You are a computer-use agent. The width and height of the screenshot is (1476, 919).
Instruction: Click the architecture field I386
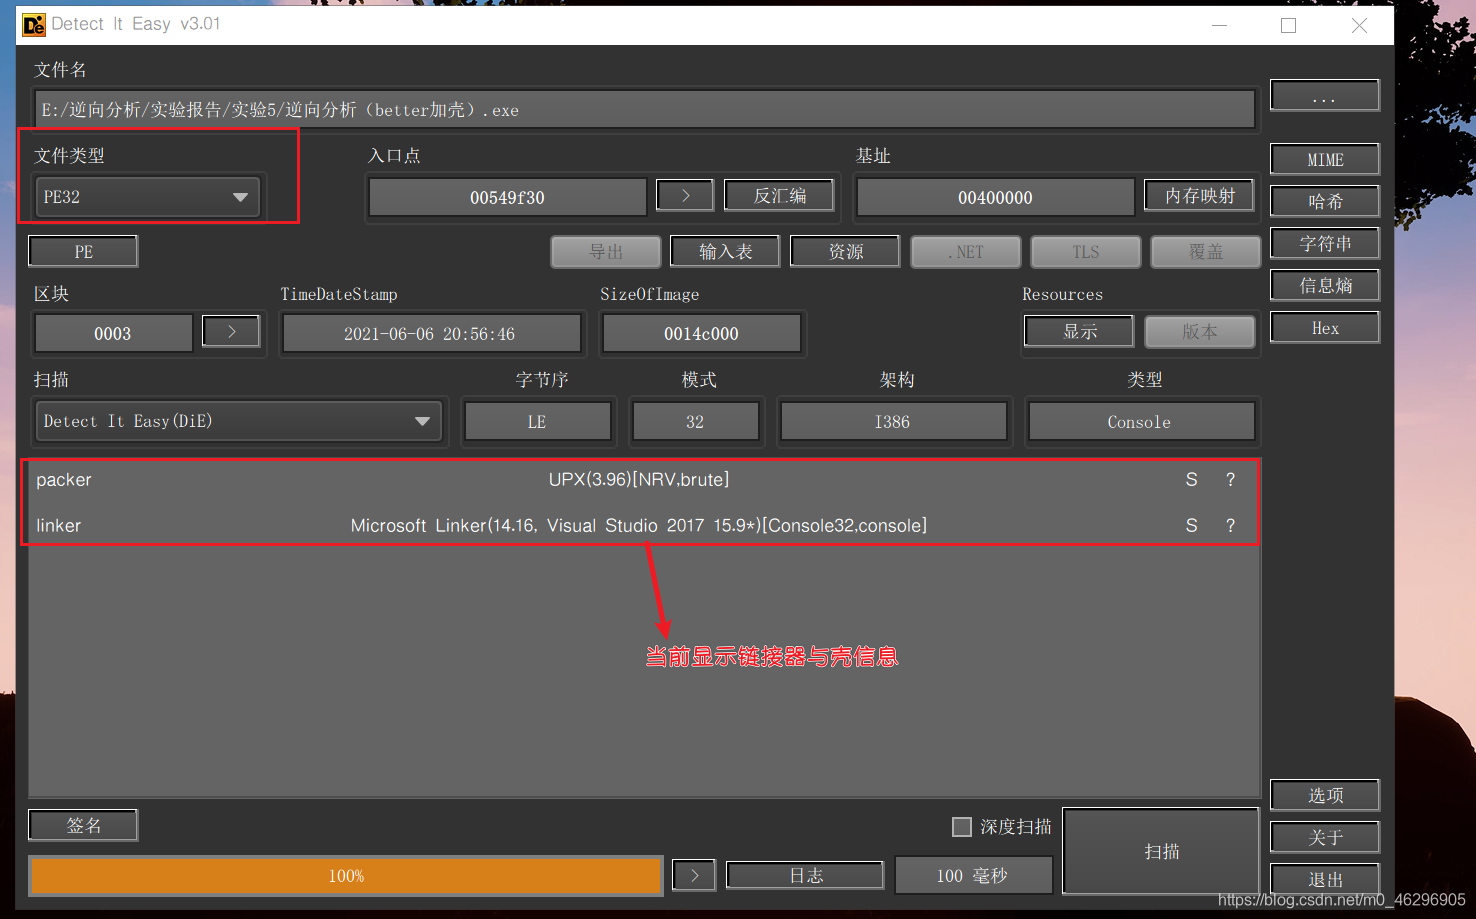(893, 421)
